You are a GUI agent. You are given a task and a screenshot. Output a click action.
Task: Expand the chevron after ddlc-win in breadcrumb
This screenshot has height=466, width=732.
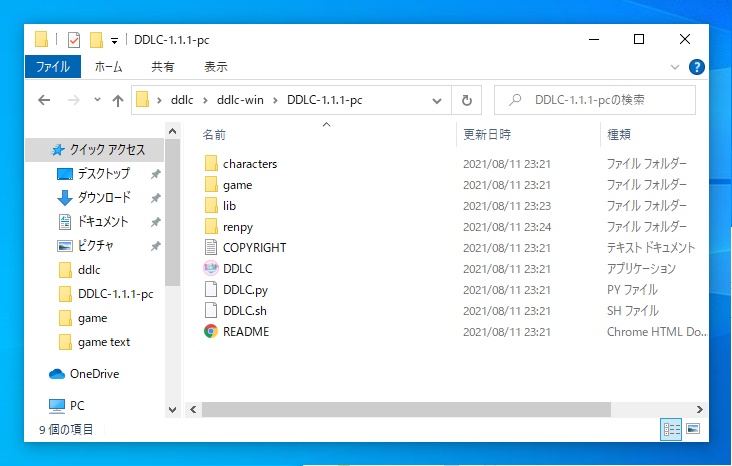point(275,100)
